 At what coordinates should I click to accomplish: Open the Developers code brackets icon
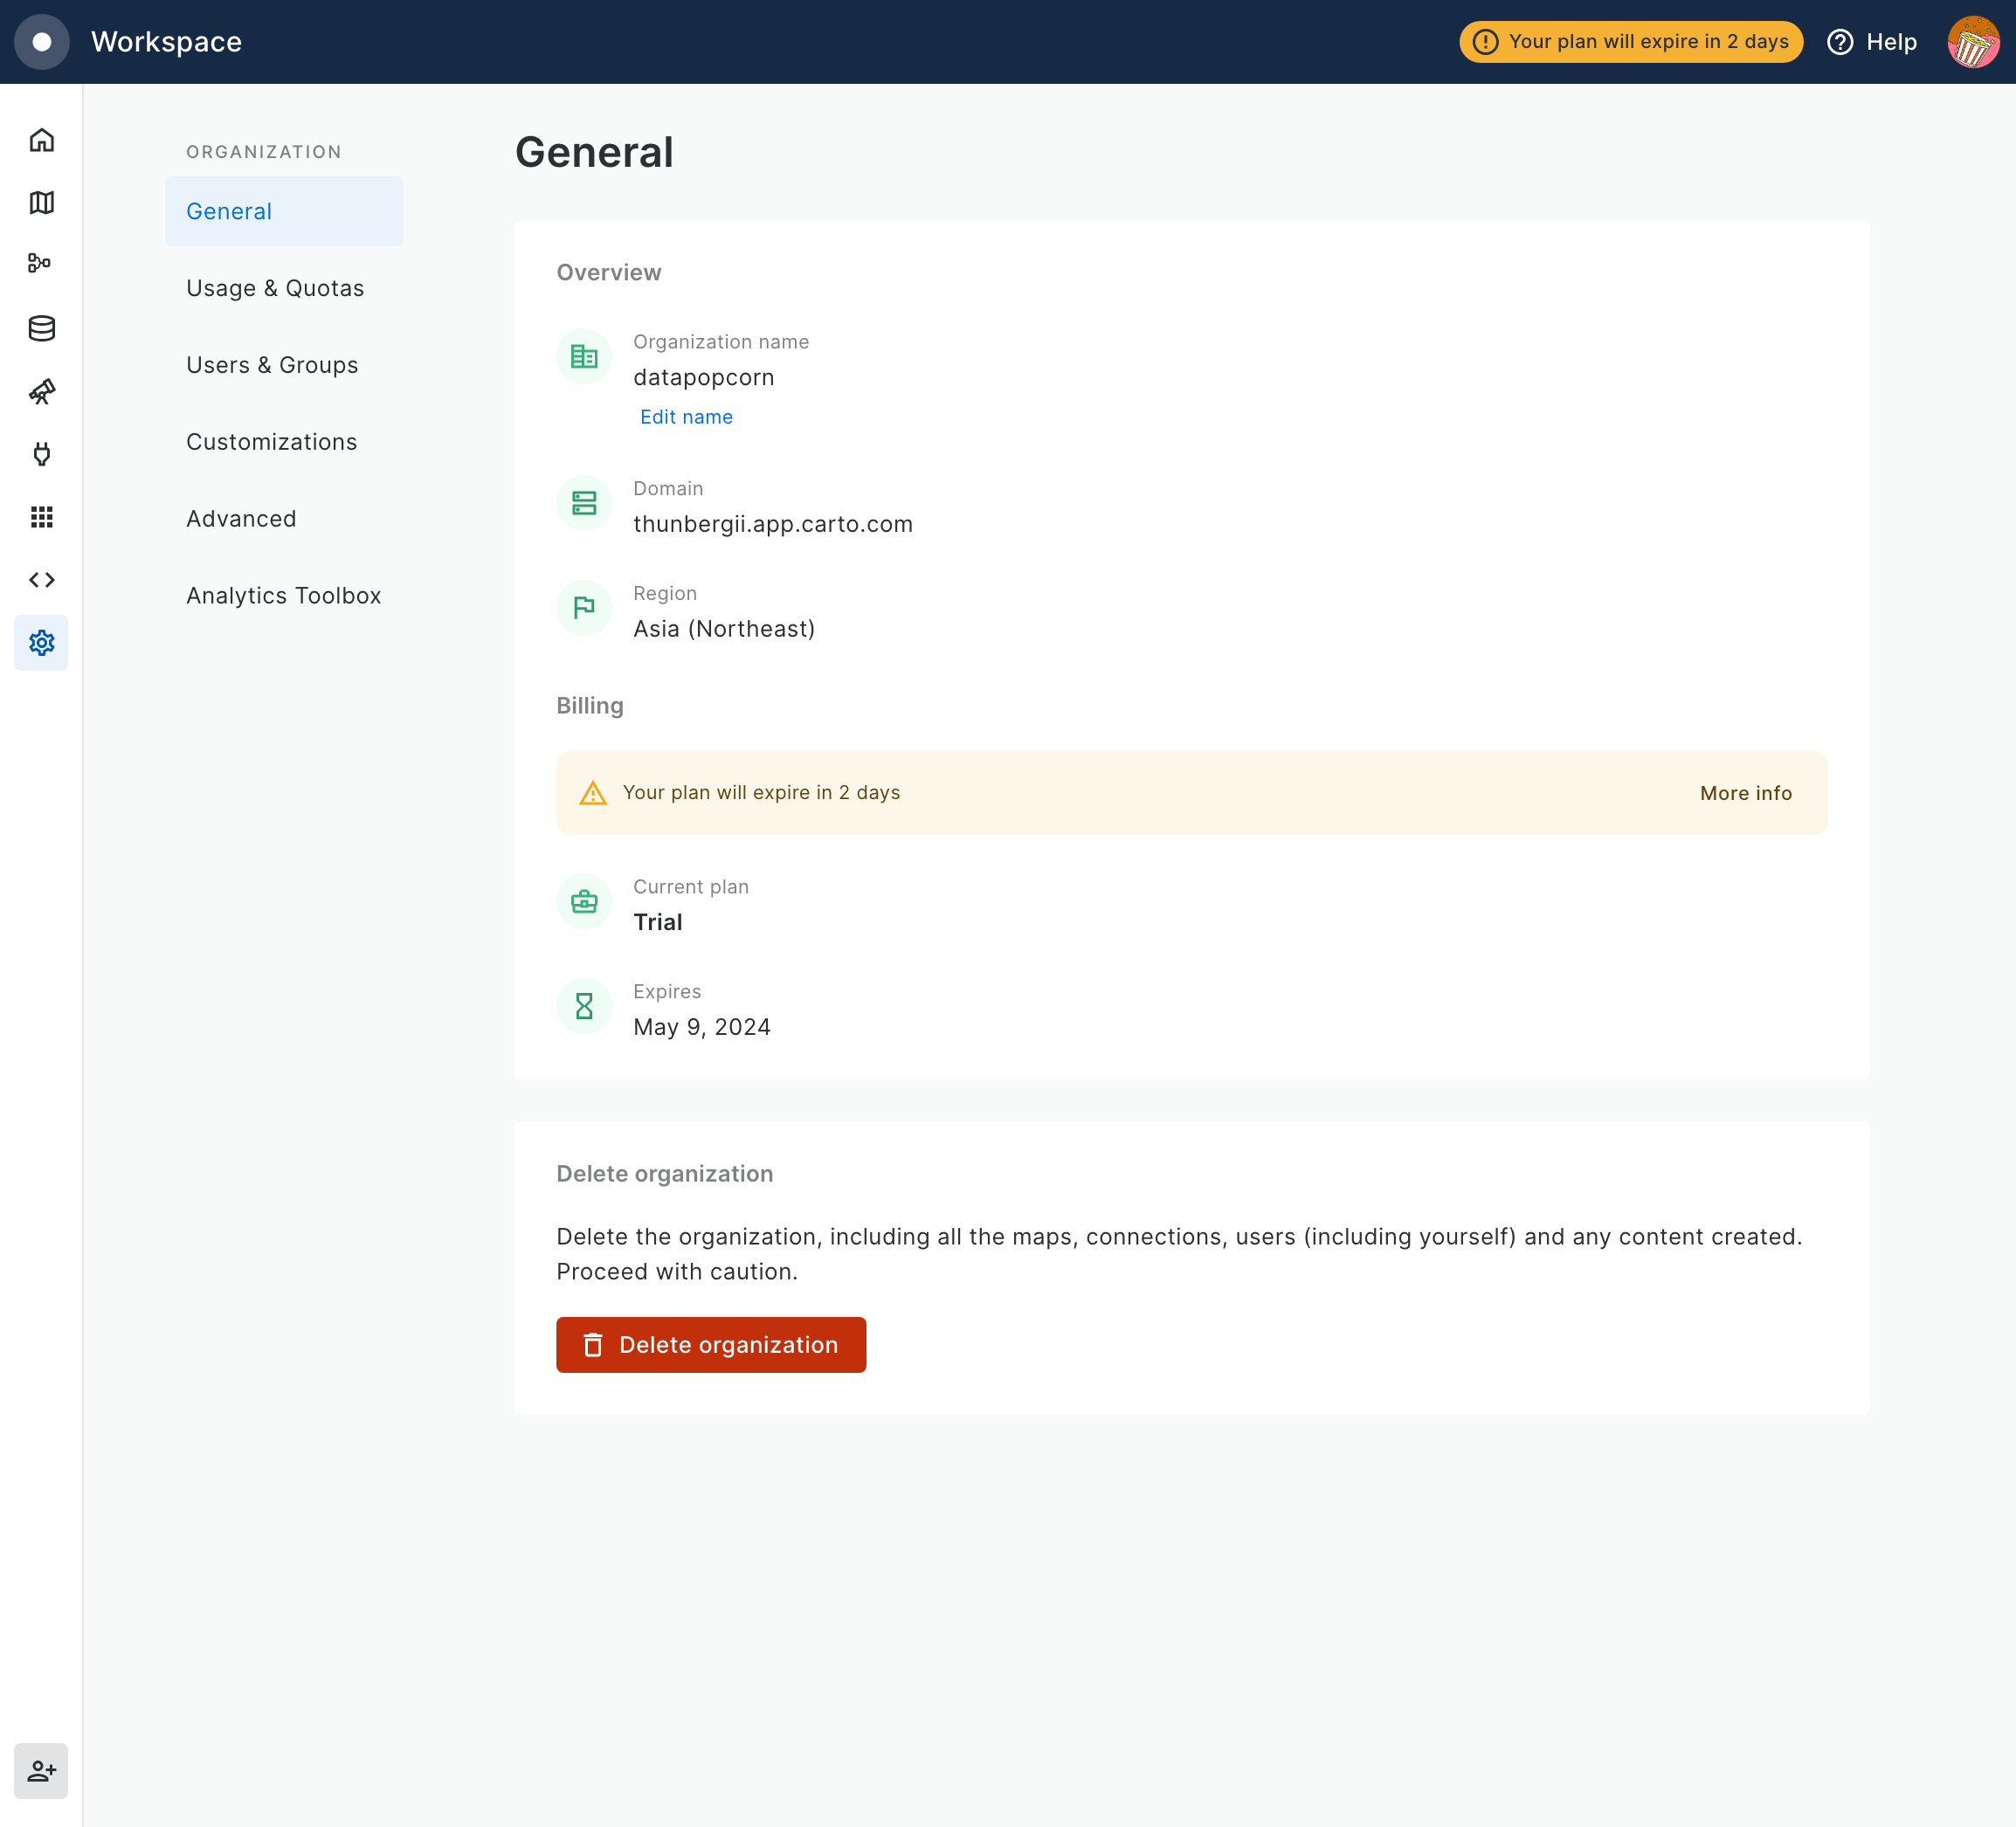coord(41,580)
